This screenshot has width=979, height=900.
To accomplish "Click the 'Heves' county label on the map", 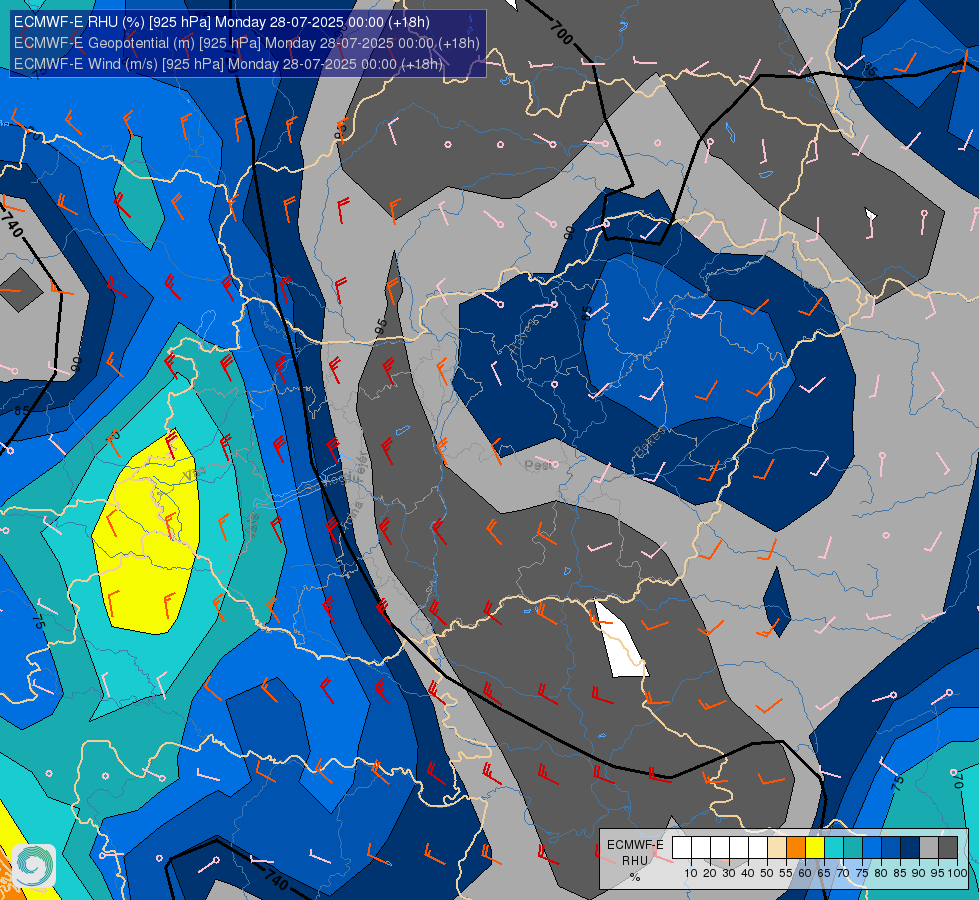I will pyautogui.click(x=524, y=335).
